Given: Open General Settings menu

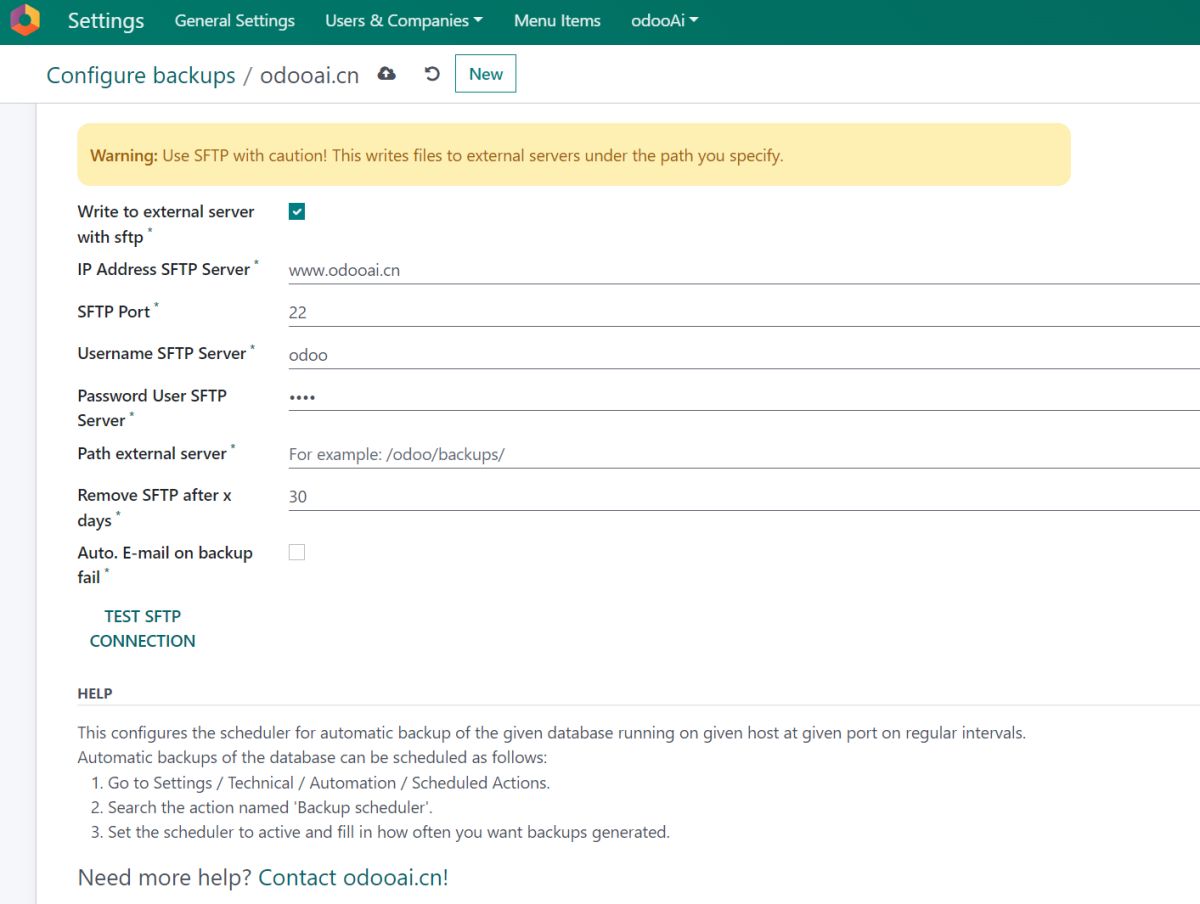Looking at the screenshot, I should click(234, 21).
